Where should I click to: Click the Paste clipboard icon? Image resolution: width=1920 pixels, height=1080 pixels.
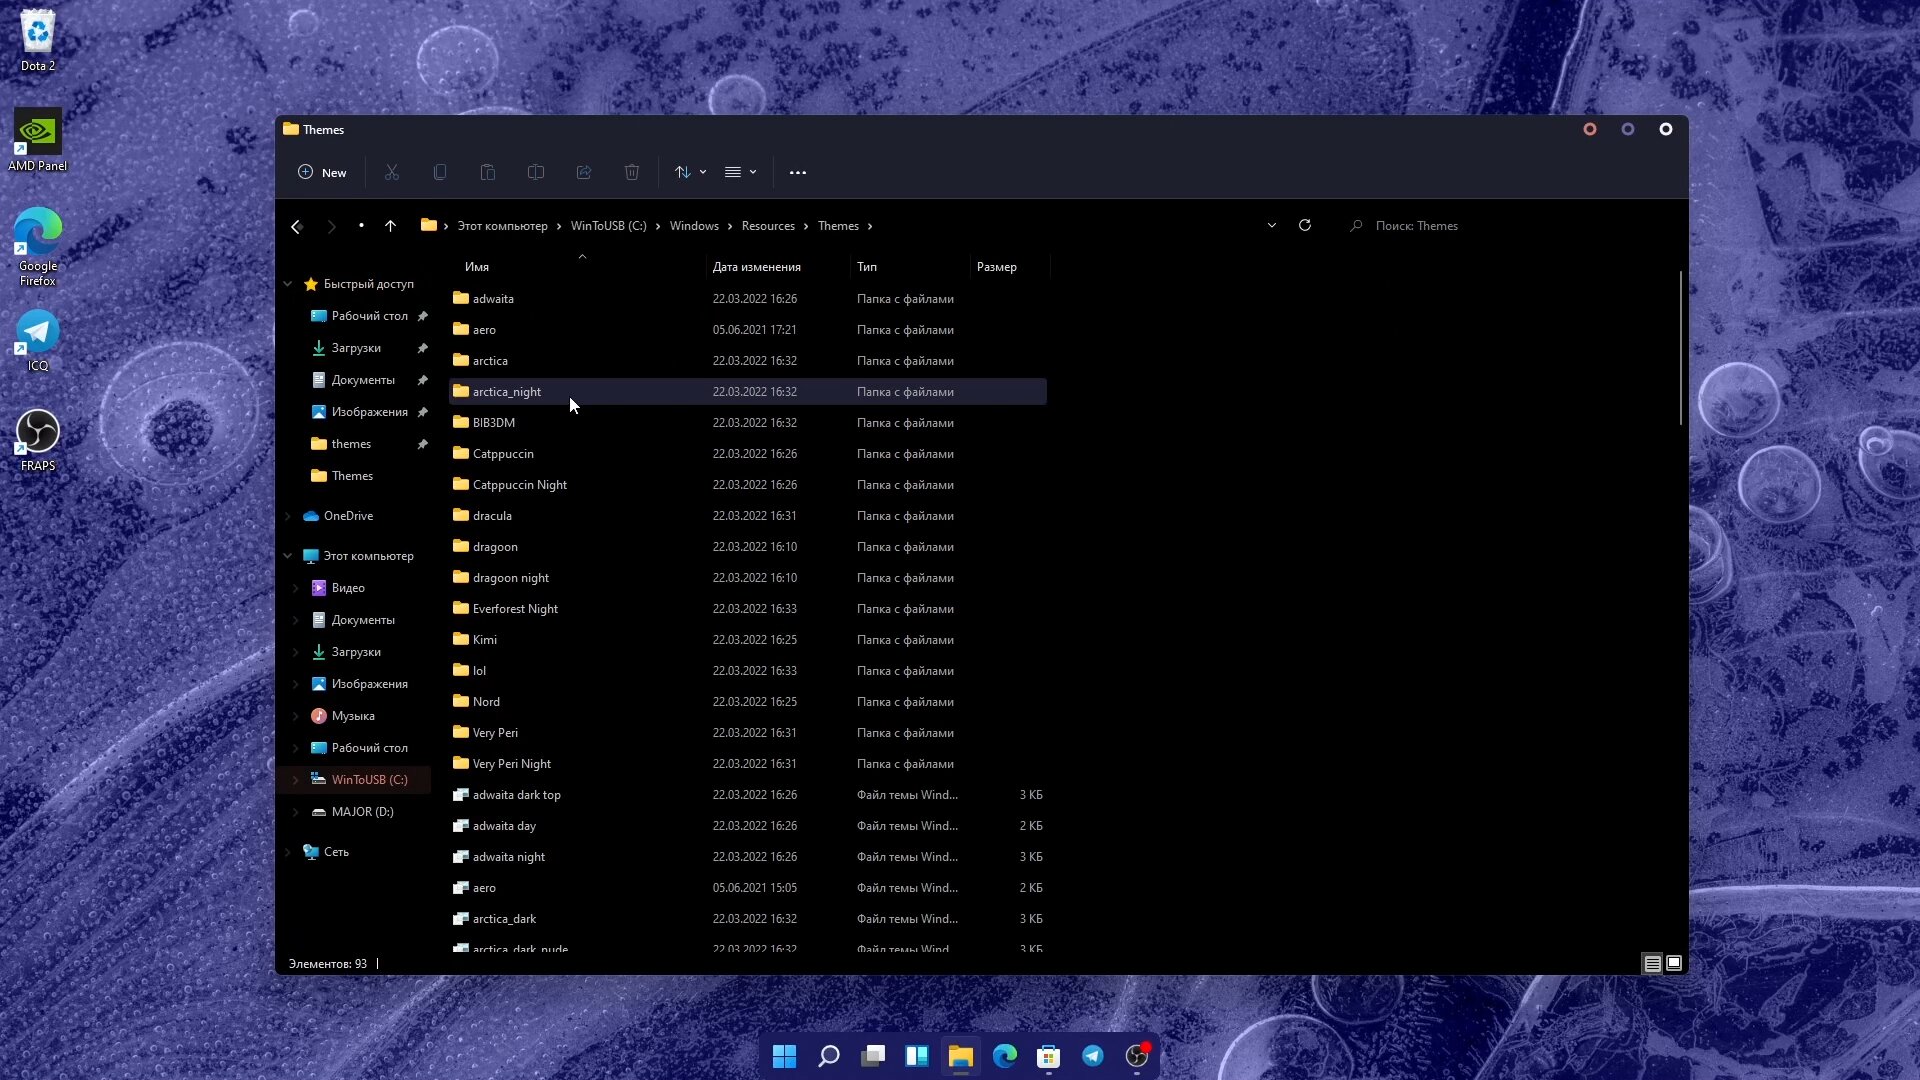[x=487, y=172]
